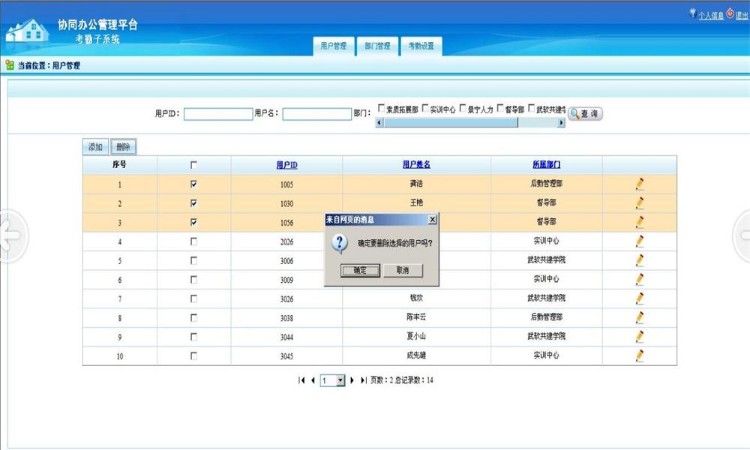Viewport: 750px width, 450px height.
Task: Click the name cell 夏小山
Action: (416, 336)
